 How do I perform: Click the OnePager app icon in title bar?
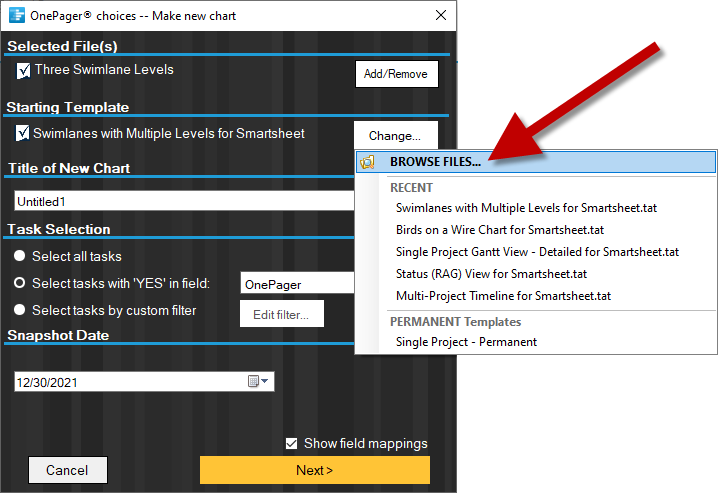[x=17, y=15]
